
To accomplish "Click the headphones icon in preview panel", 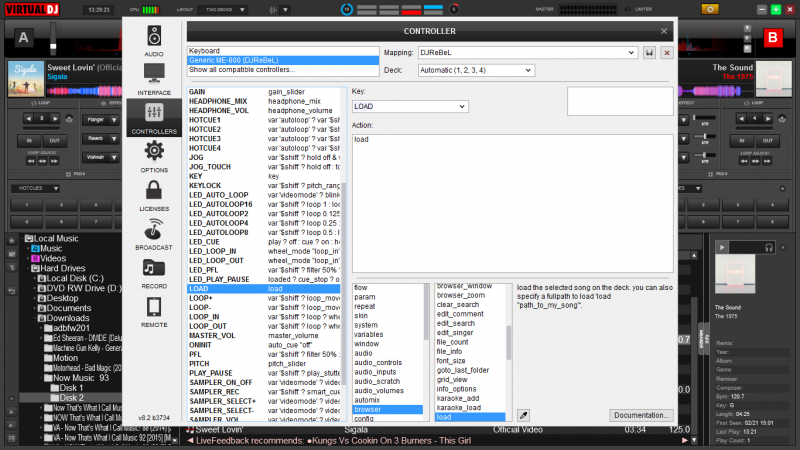I will tap(768, 248).
